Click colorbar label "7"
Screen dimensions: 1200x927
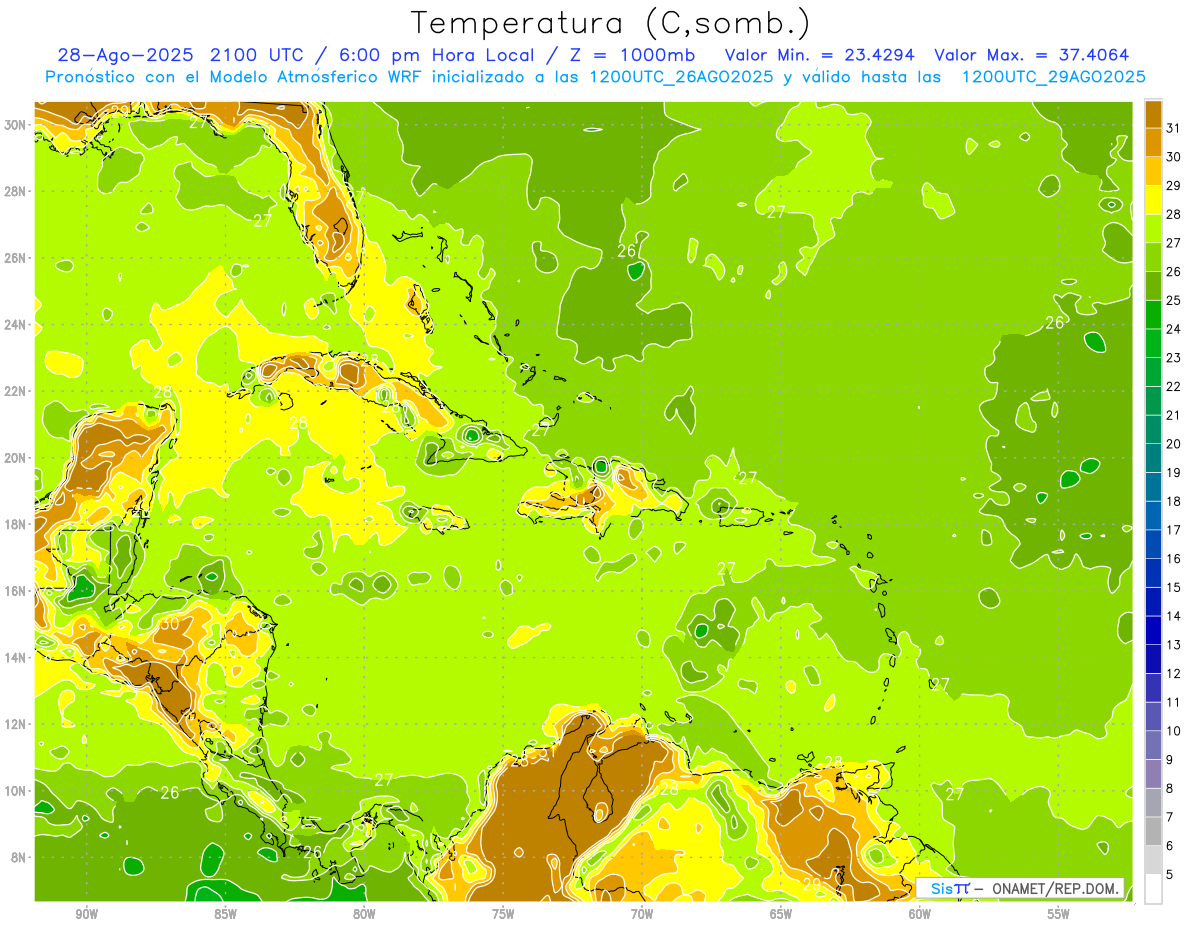click(x=1170, y=817)
